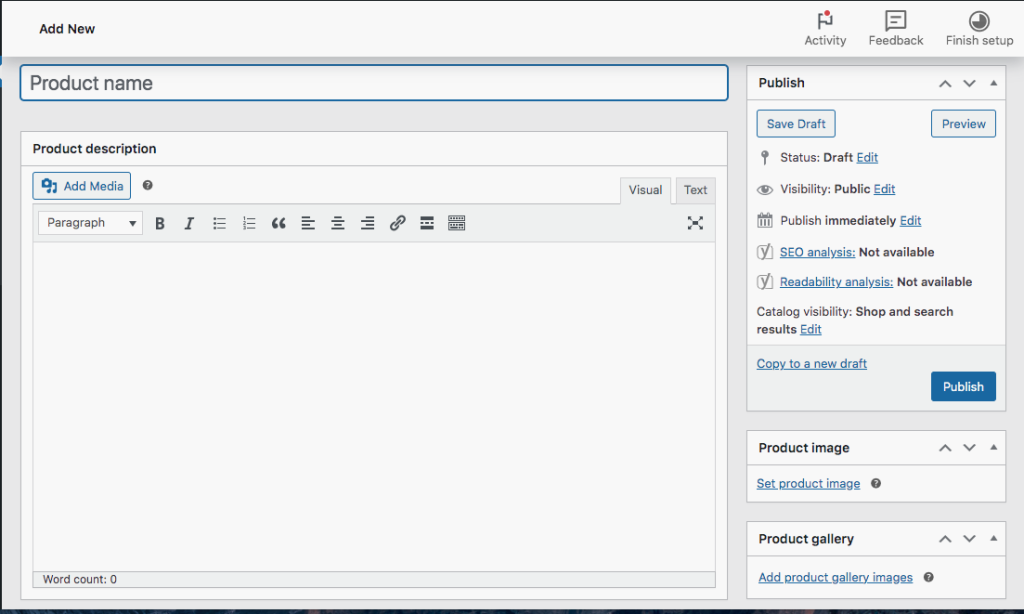Viewport: 1024px width, 614px height.
Task: Collapse the Product image panel
Action: [993, 448]
